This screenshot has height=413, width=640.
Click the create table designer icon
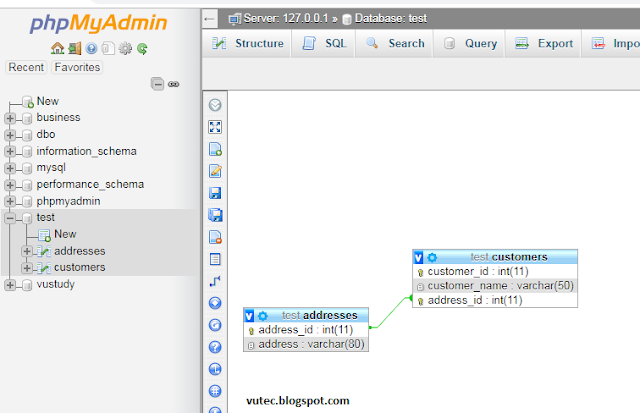click(215, 259)
